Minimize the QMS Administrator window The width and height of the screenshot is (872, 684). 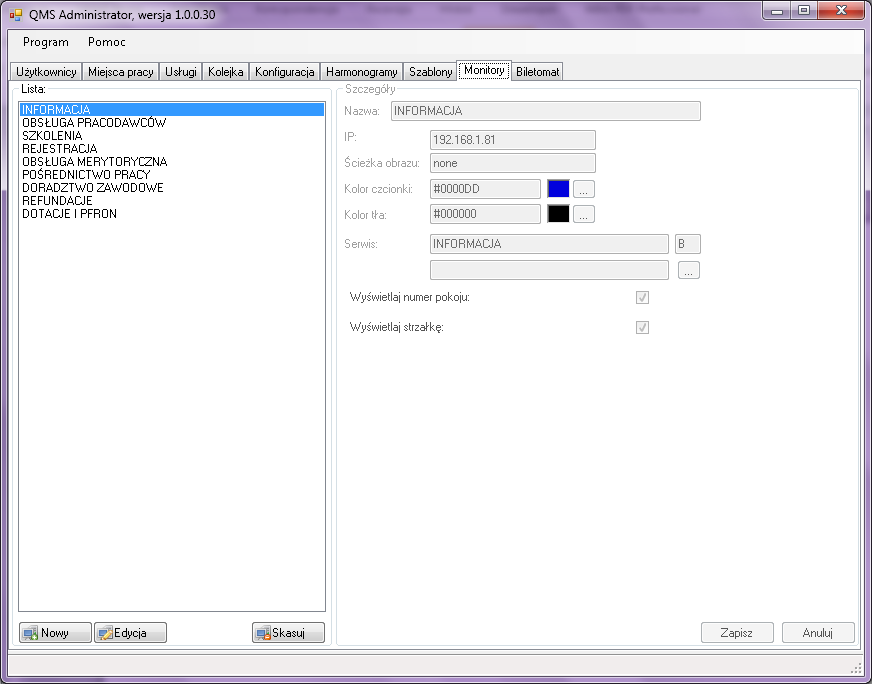(x=777, y=11)
